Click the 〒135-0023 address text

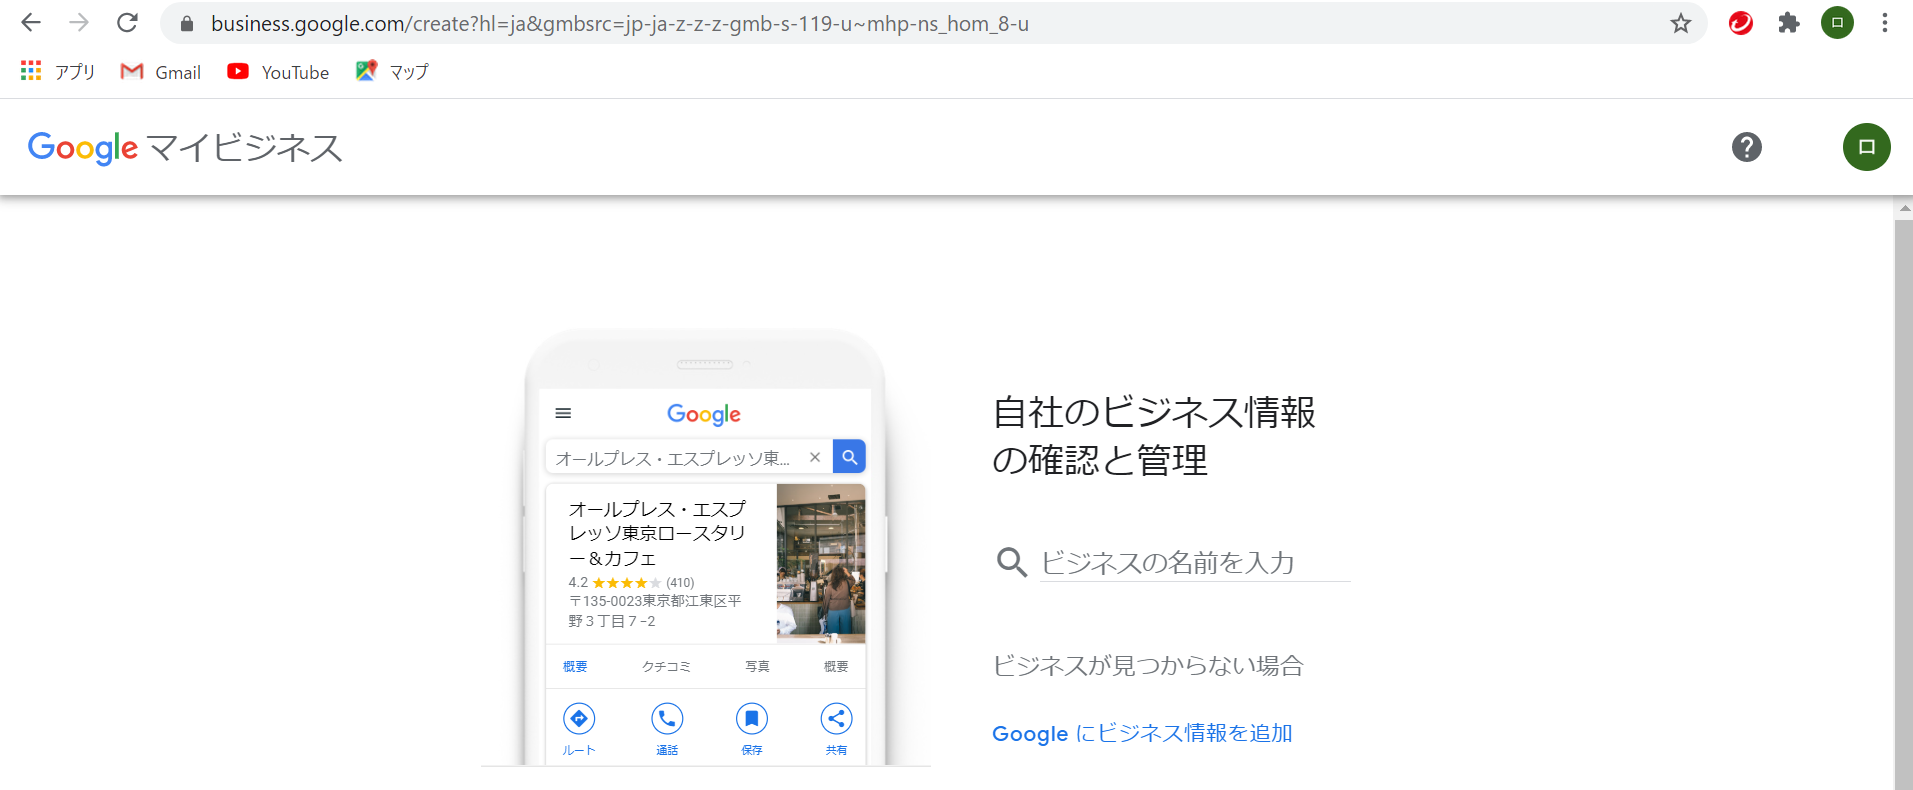pyautogui.click(x=655, y=611)
